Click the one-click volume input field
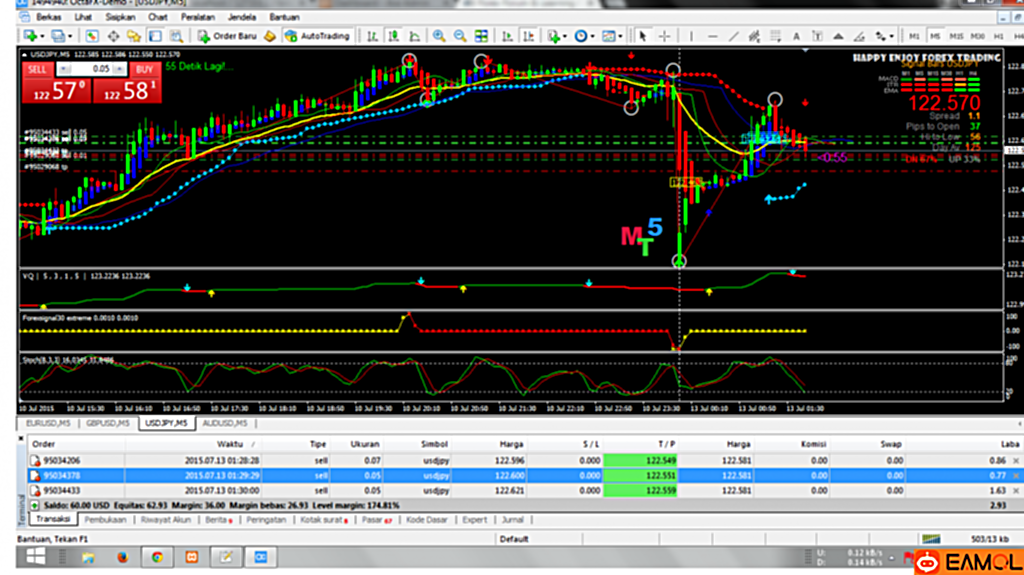Image resolution: width=1024 pixels, height=575 pixels. [x=91, y=69]
